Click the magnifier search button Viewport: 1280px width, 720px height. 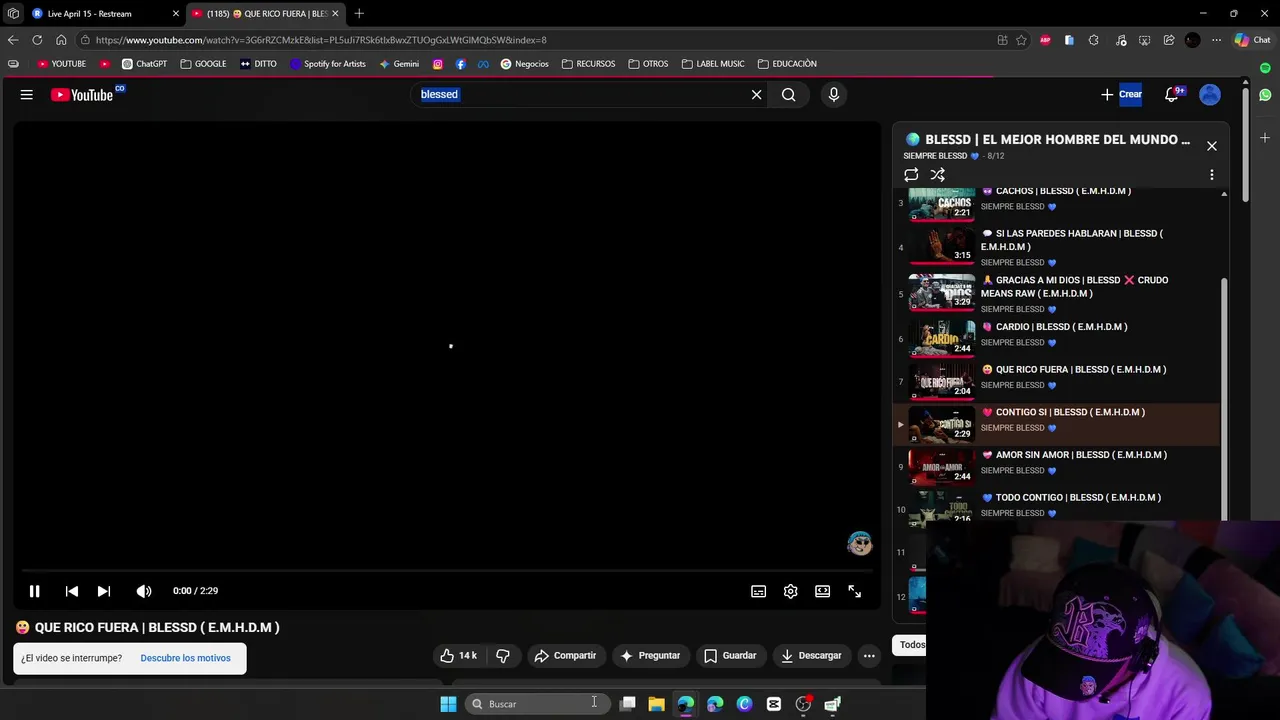click(x=789, y=94)
